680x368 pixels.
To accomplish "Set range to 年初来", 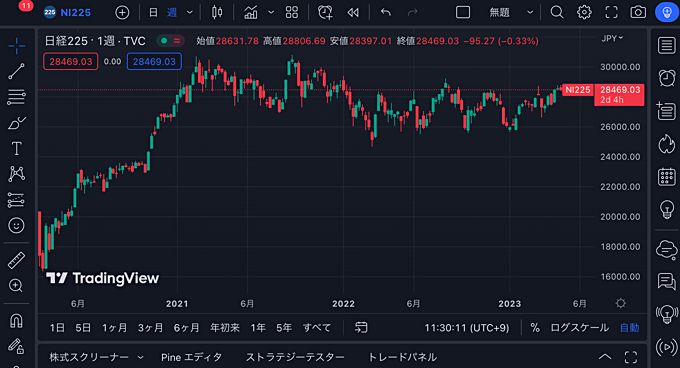I will pos(225,328).
